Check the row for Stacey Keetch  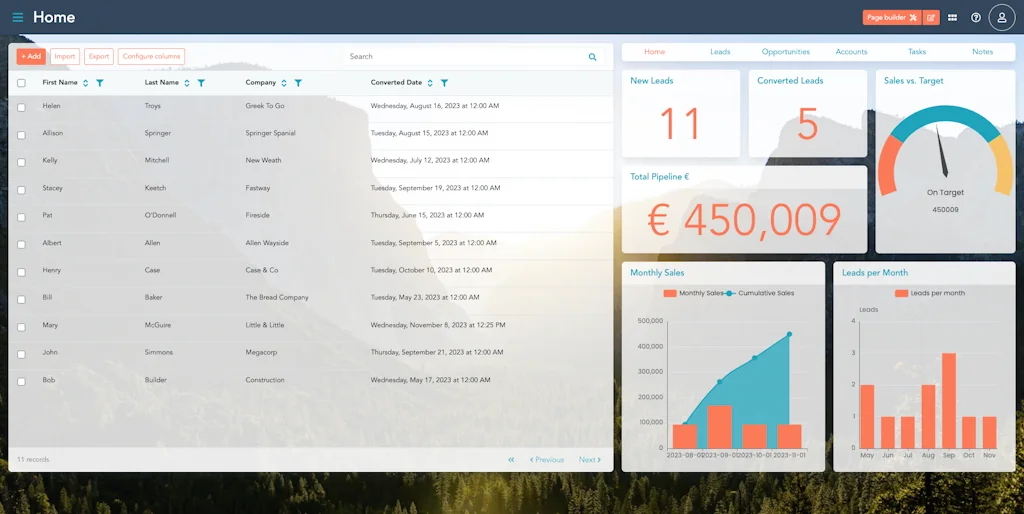(x=22, y=189)
